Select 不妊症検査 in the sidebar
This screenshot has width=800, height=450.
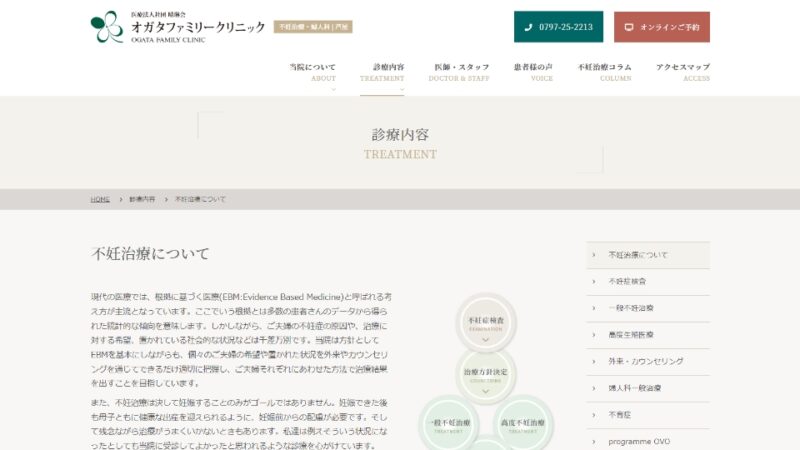pos(648,282)
